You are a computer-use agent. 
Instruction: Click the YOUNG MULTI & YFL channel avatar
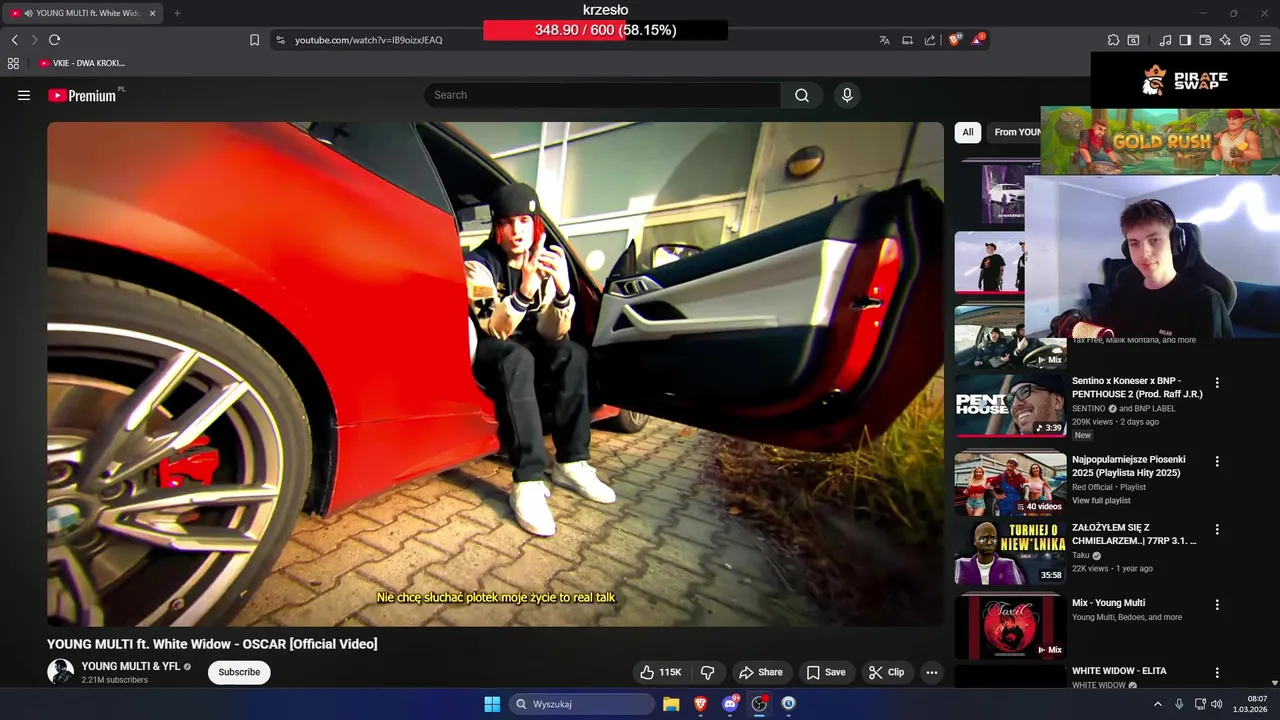(x=61, y=672)
